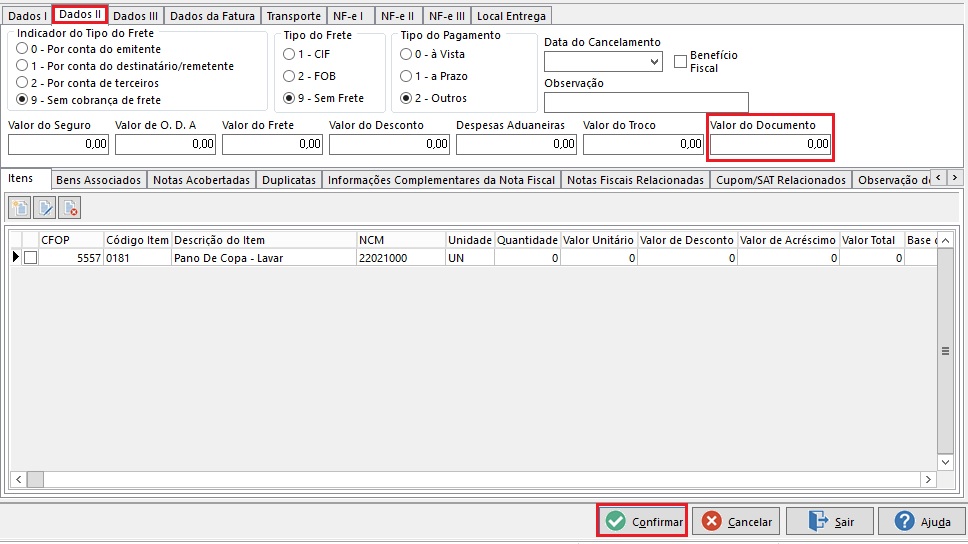Open the NF-e I tab
Viewport: 968px width, 544px height.
coord(350,15)
